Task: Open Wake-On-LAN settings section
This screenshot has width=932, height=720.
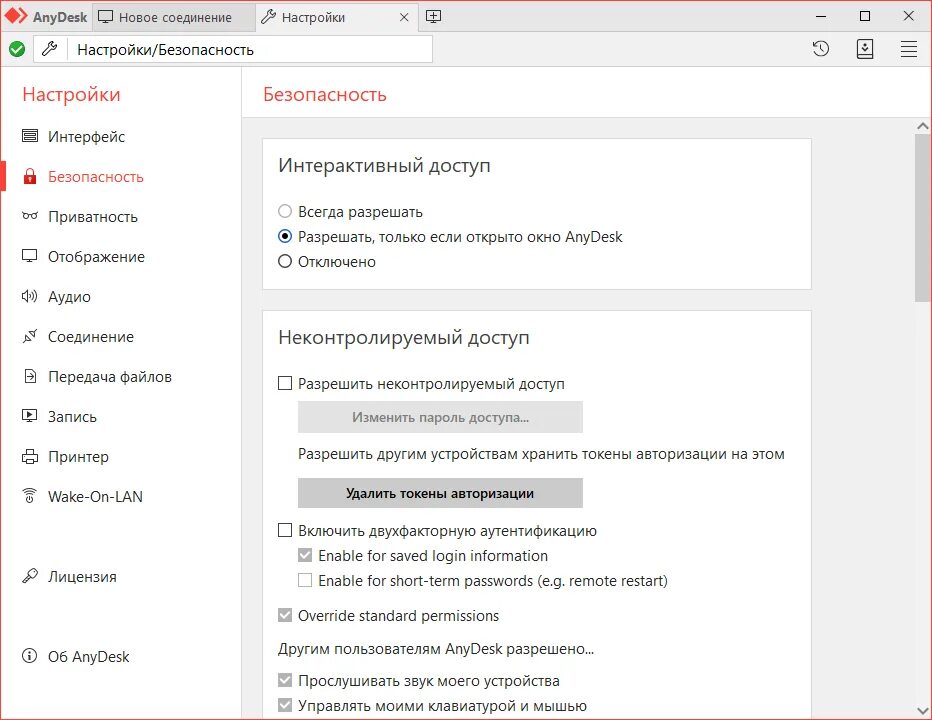Action: coord(95,496)
